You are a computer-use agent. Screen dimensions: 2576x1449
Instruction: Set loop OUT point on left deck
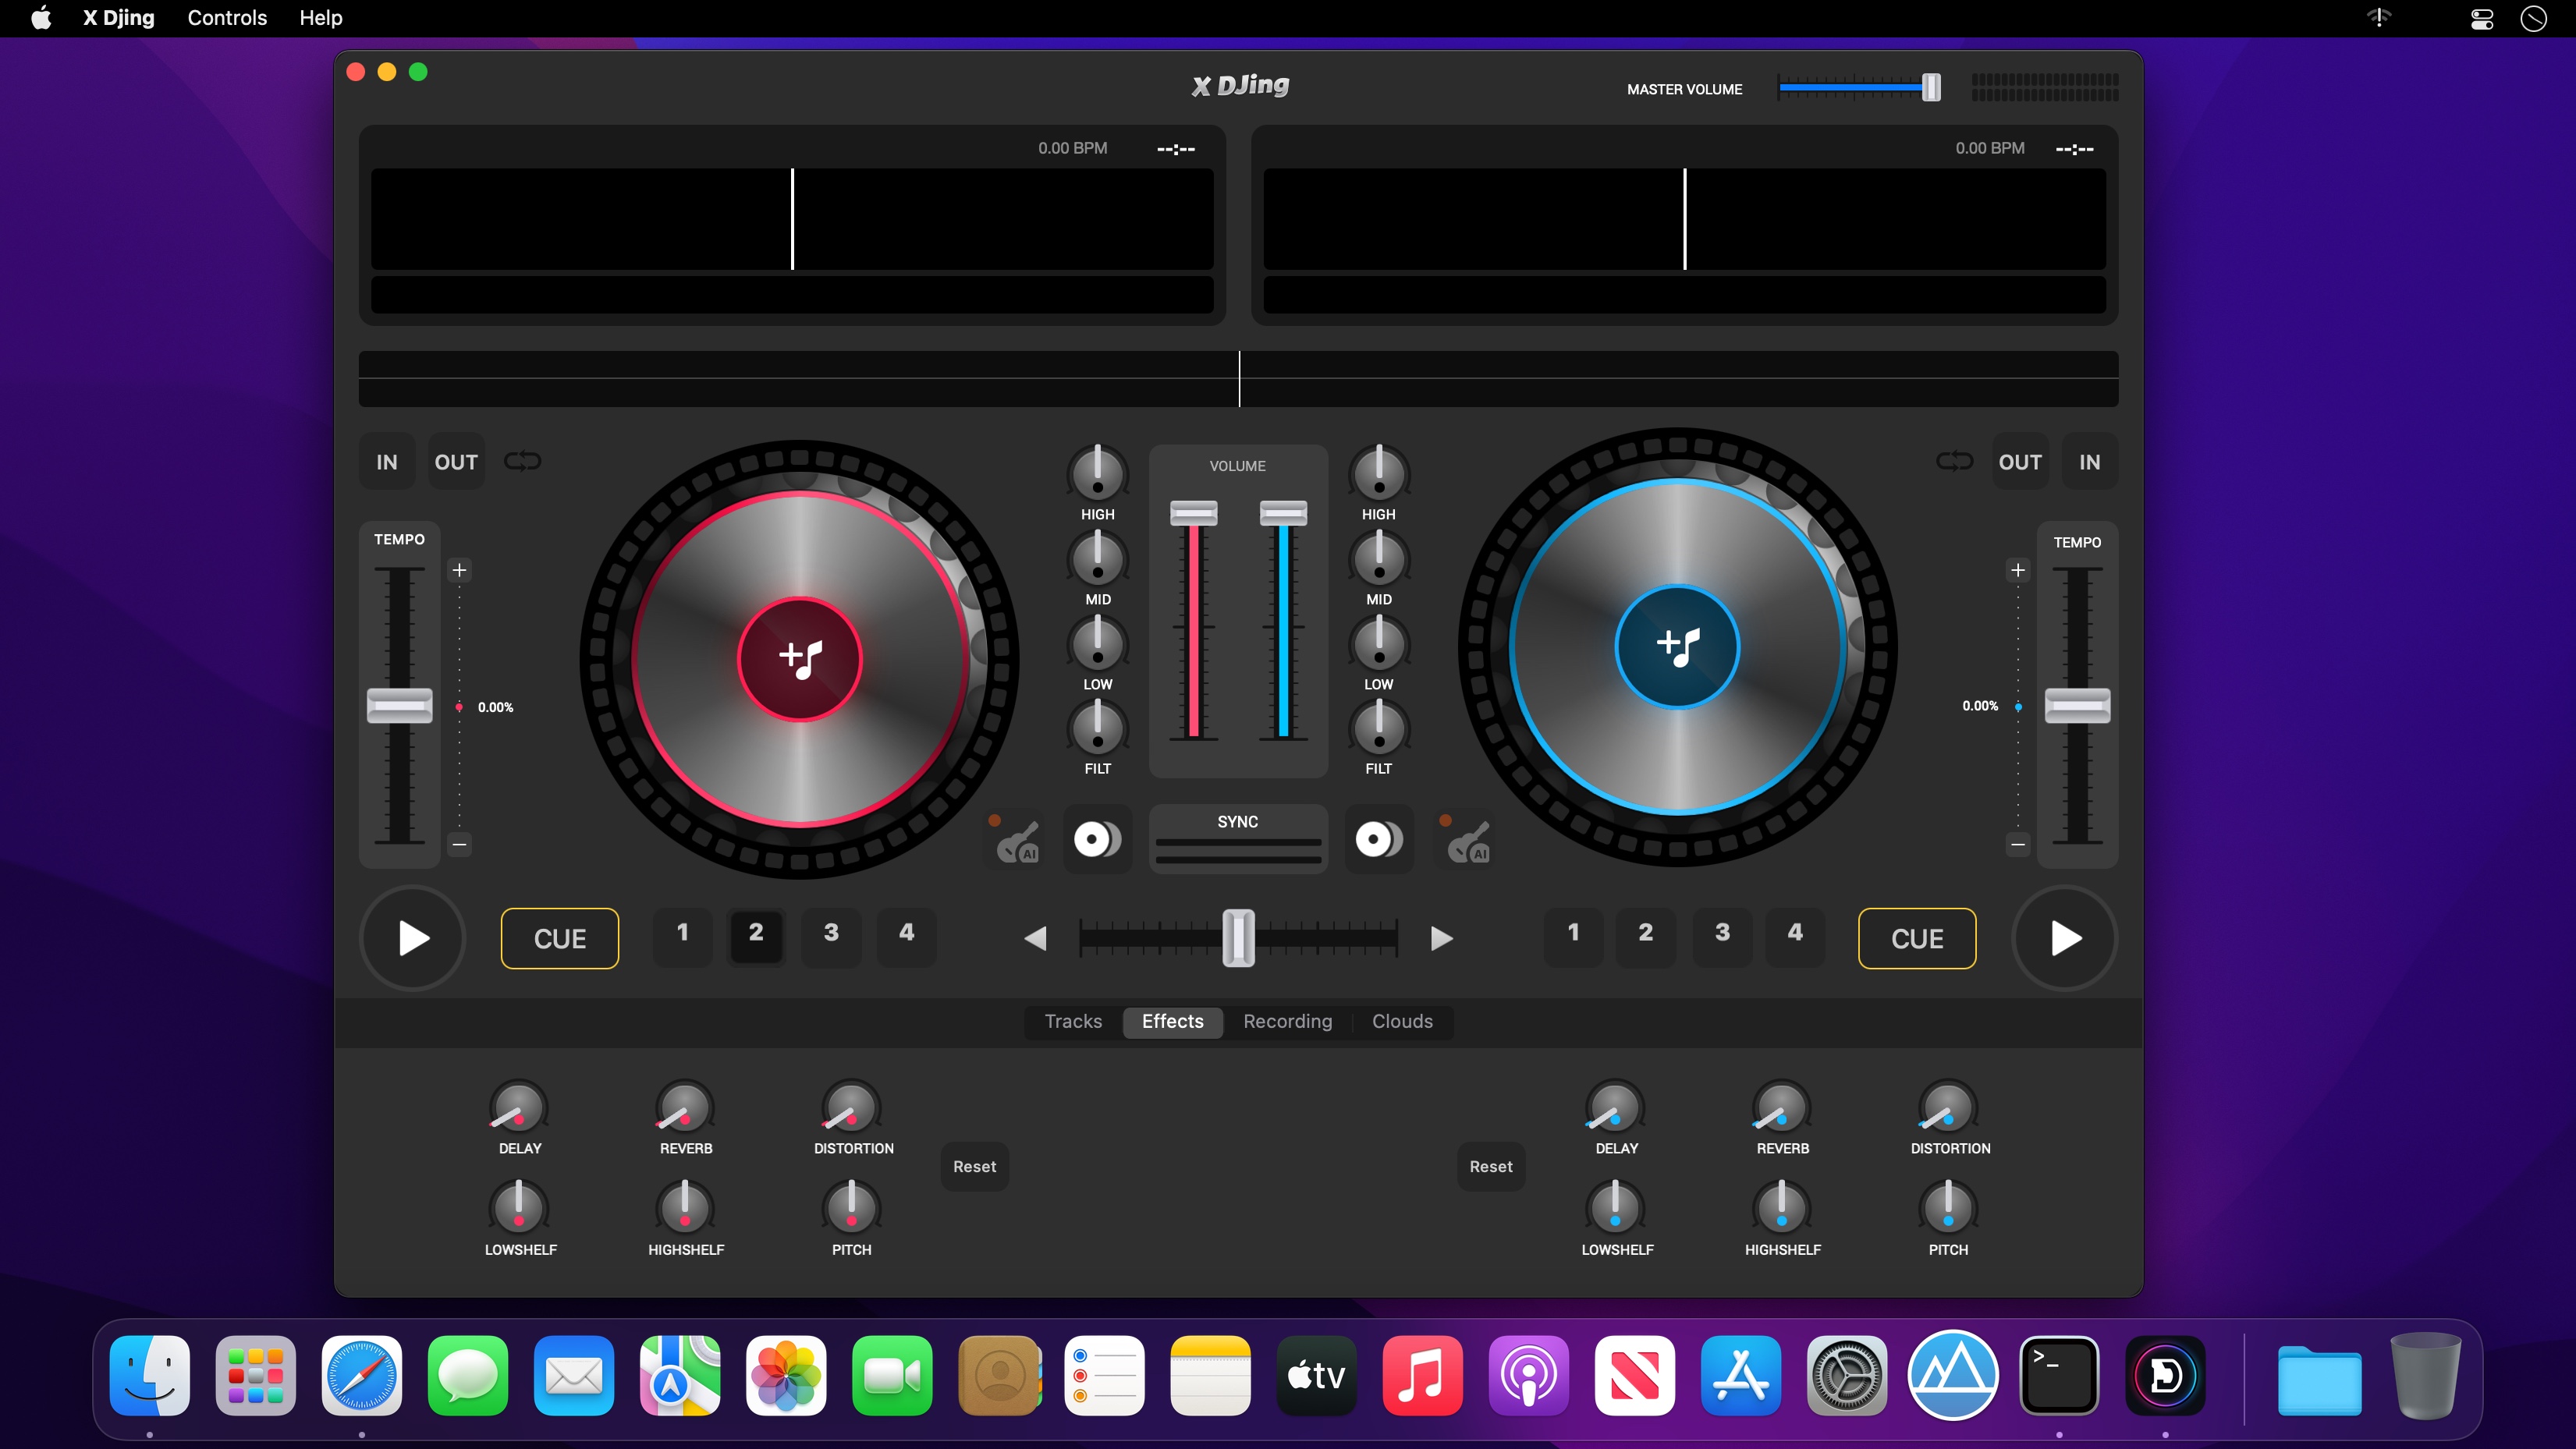click(456, 461)
